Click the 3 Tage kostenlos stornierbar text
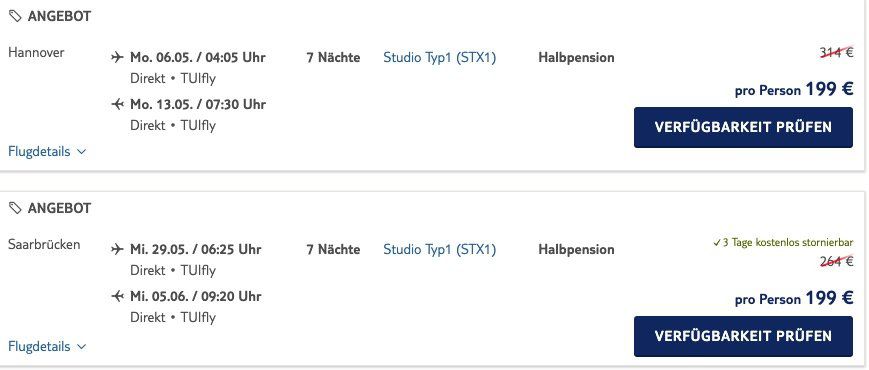The image size is (869, 370). point(788,243)
